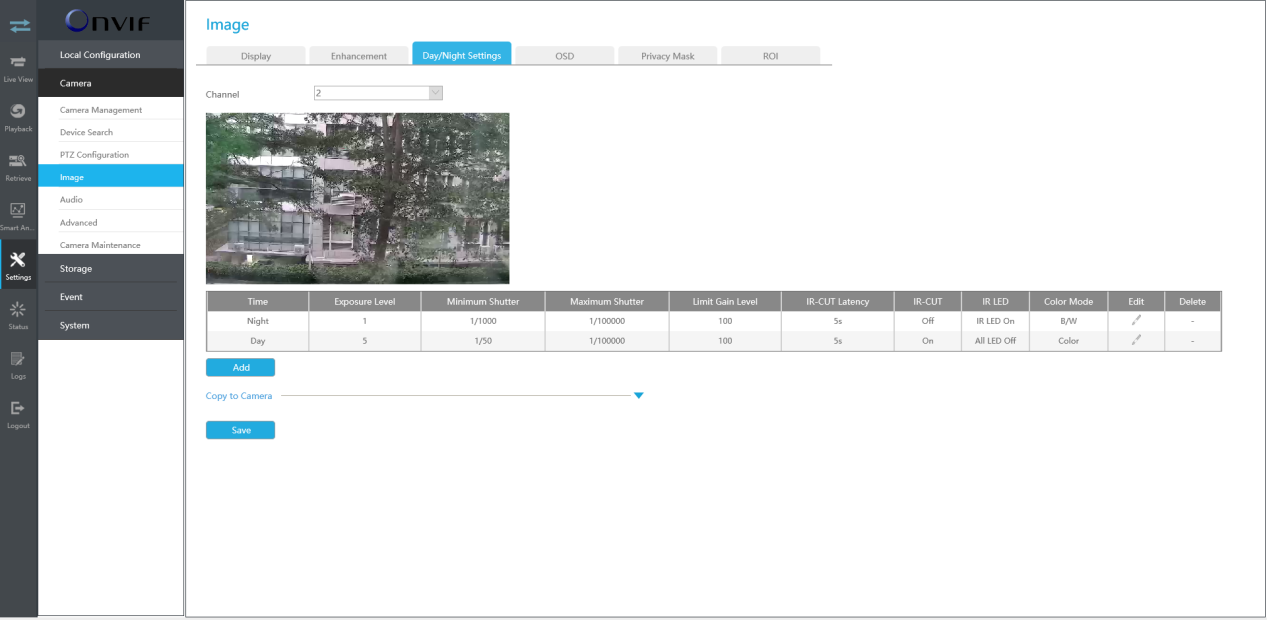Click the camera preview image

tap(357, 198)
